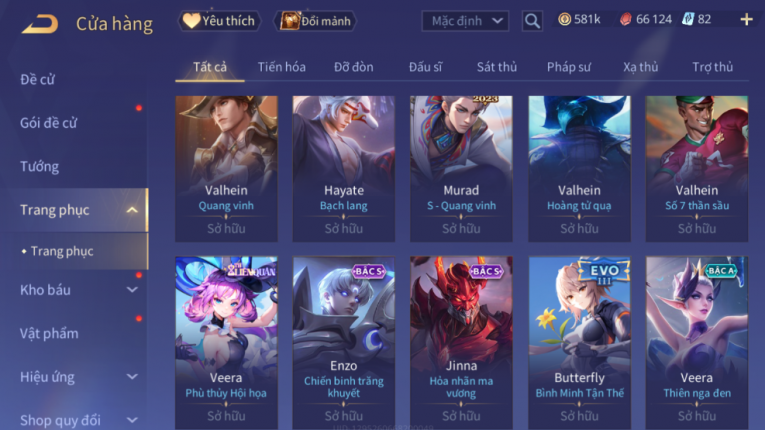Add currency with the plus icon

tap(746, 20)
